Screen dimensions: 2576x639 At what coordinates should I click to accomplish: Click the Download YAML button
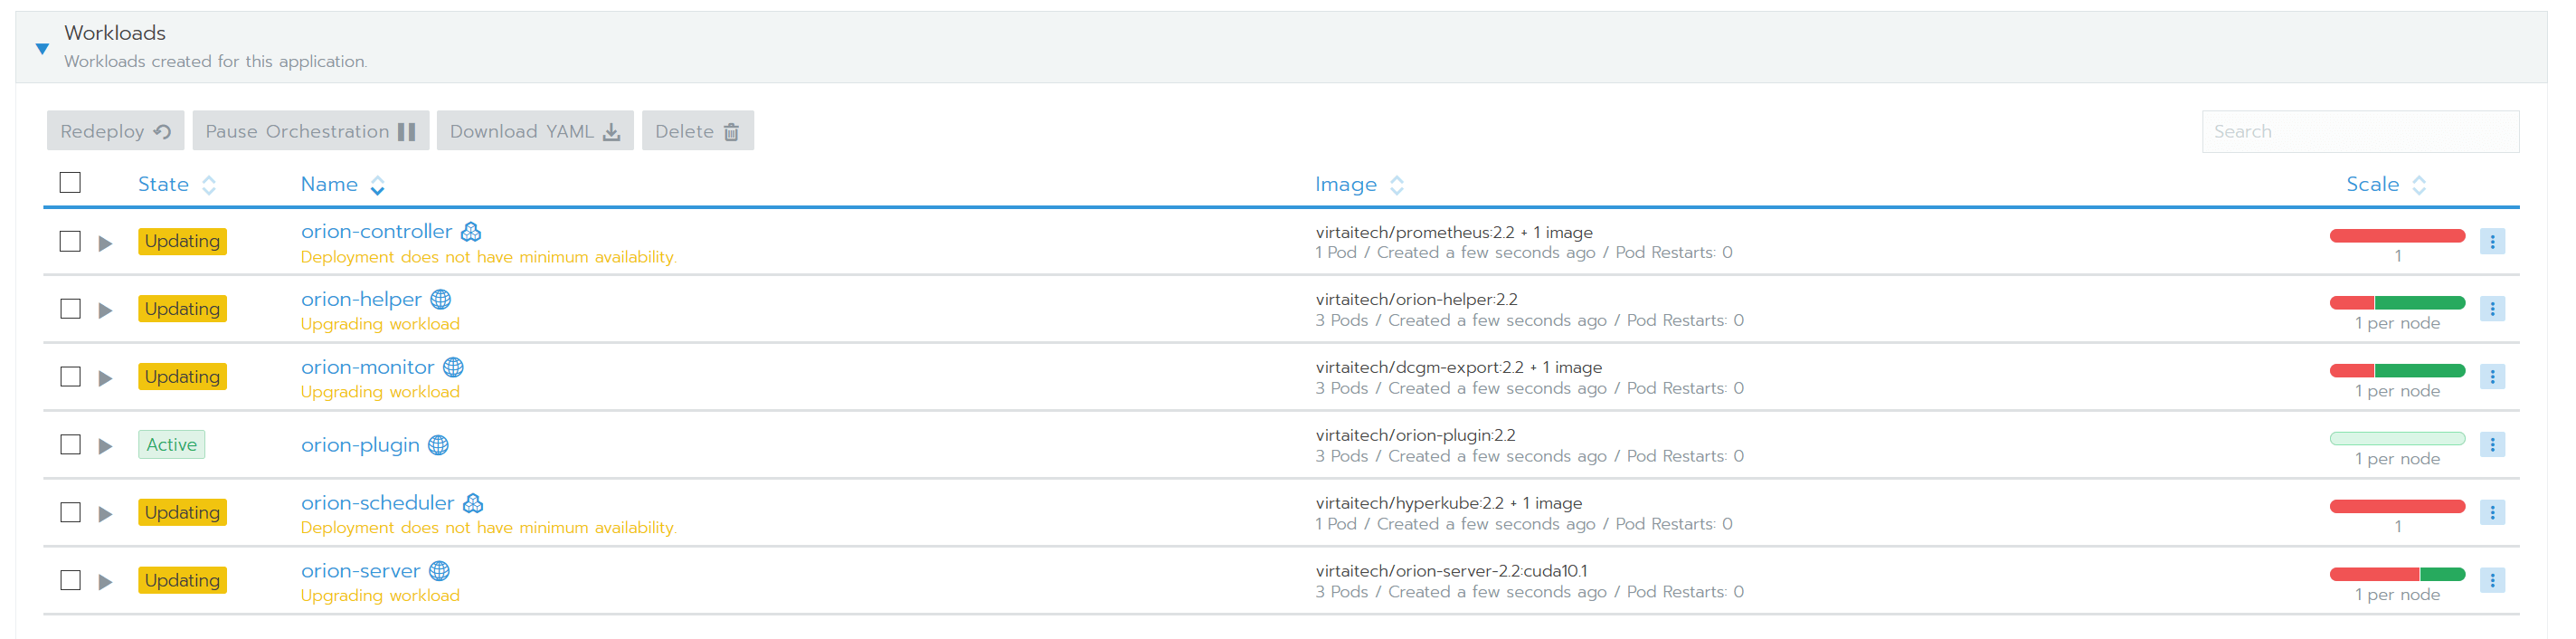click(534, 131)
